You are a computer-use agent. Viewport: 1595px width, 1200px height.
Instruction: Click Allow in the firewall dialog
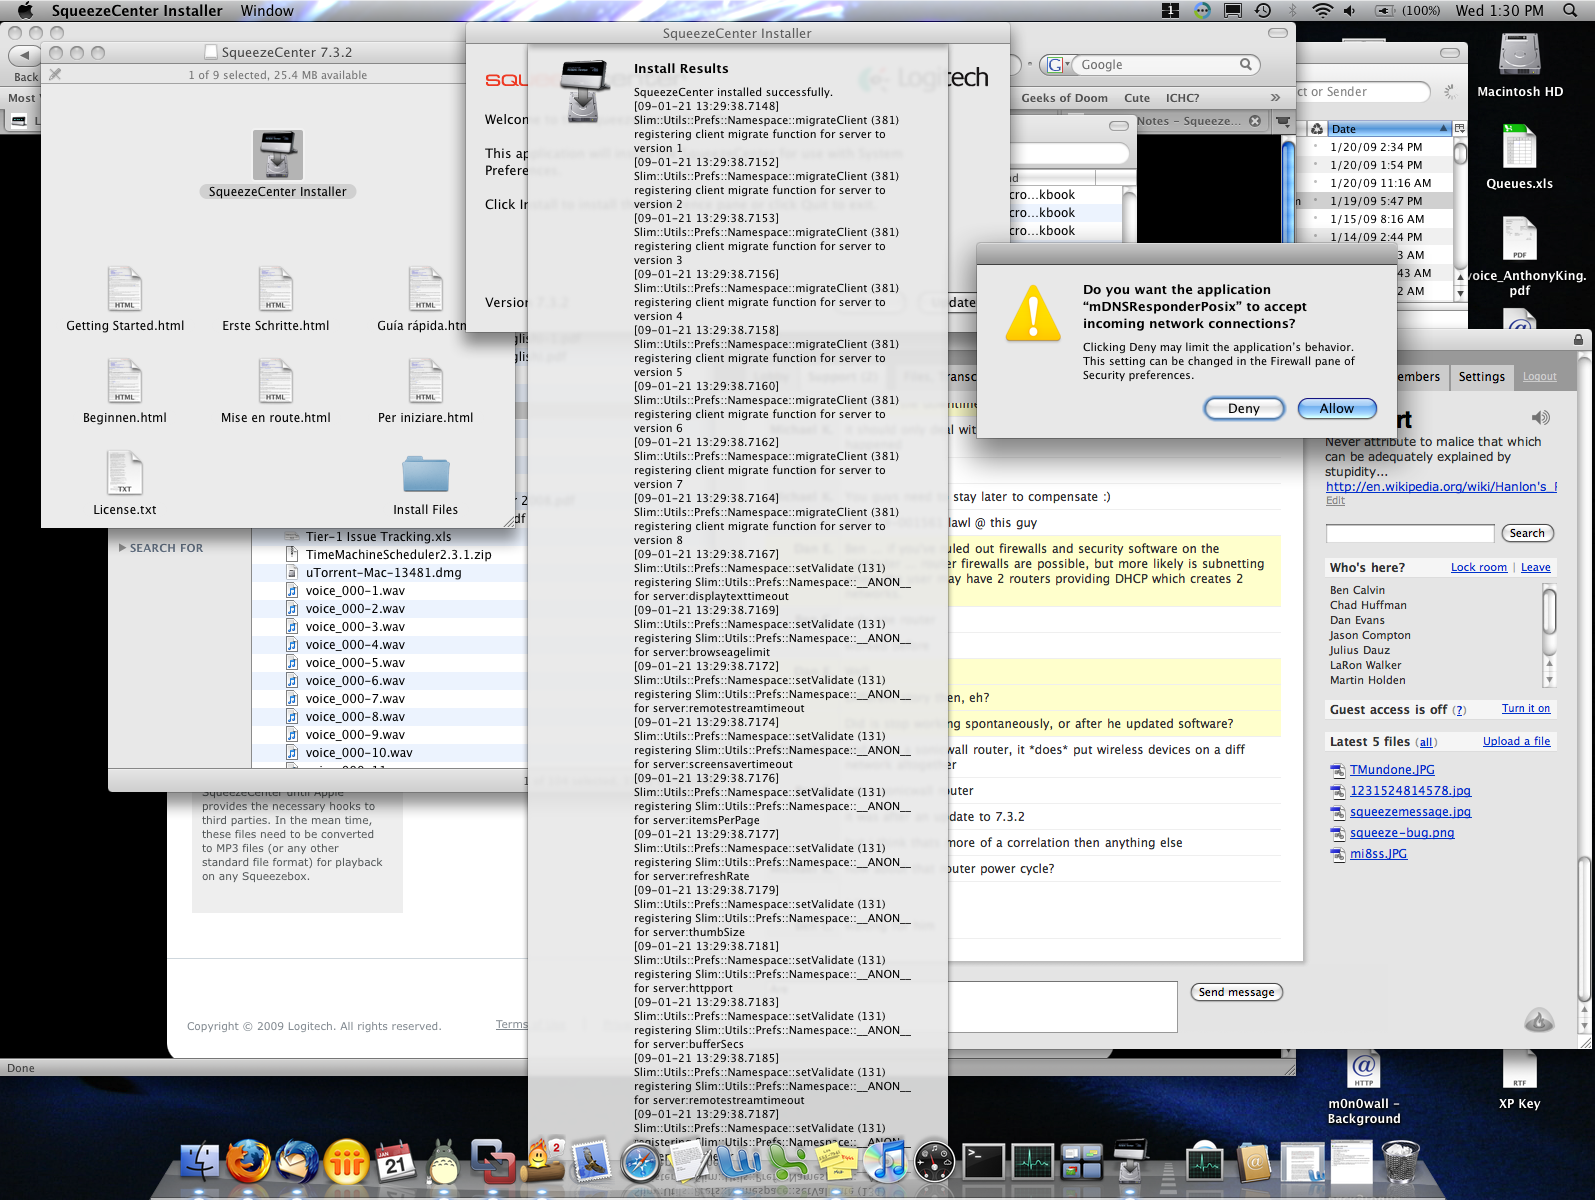pyautogui.click(x=1336, y=408)
